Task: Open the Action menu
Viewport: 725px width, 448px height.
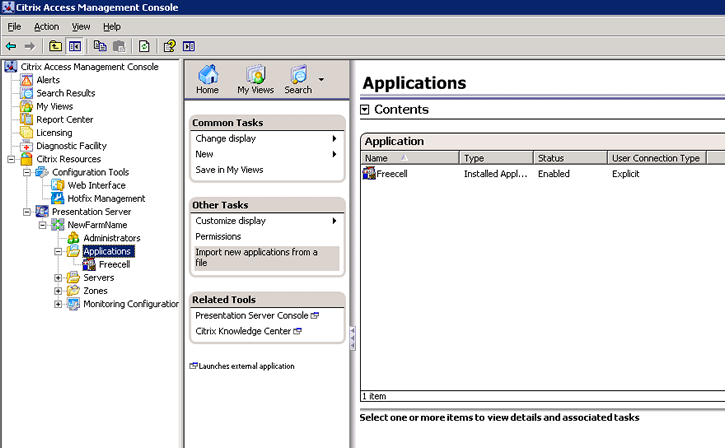Action: click(47, 27)
